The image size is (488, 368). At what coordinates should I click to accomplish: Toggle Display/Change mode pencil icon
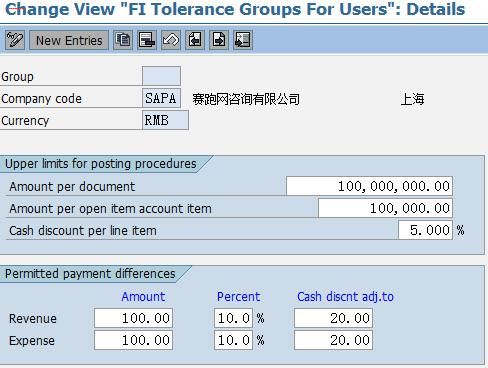[15, 40]
